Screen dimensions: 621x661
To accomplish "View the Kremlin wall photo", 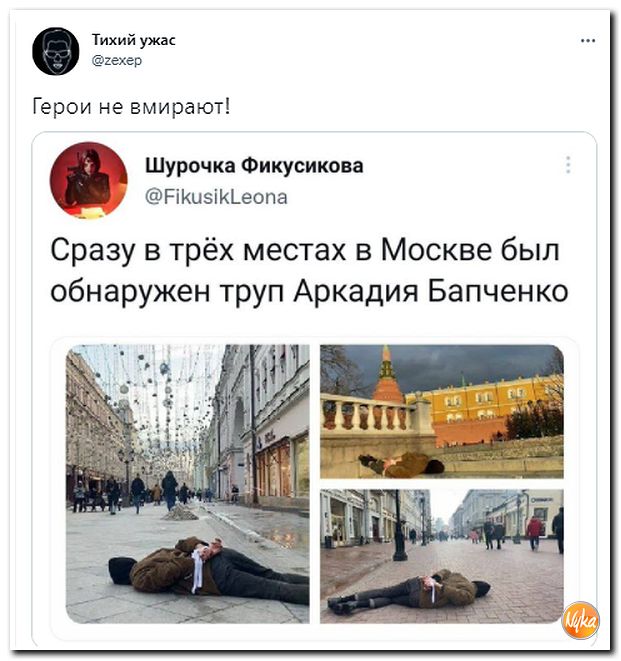I will [x=442, y=411].
